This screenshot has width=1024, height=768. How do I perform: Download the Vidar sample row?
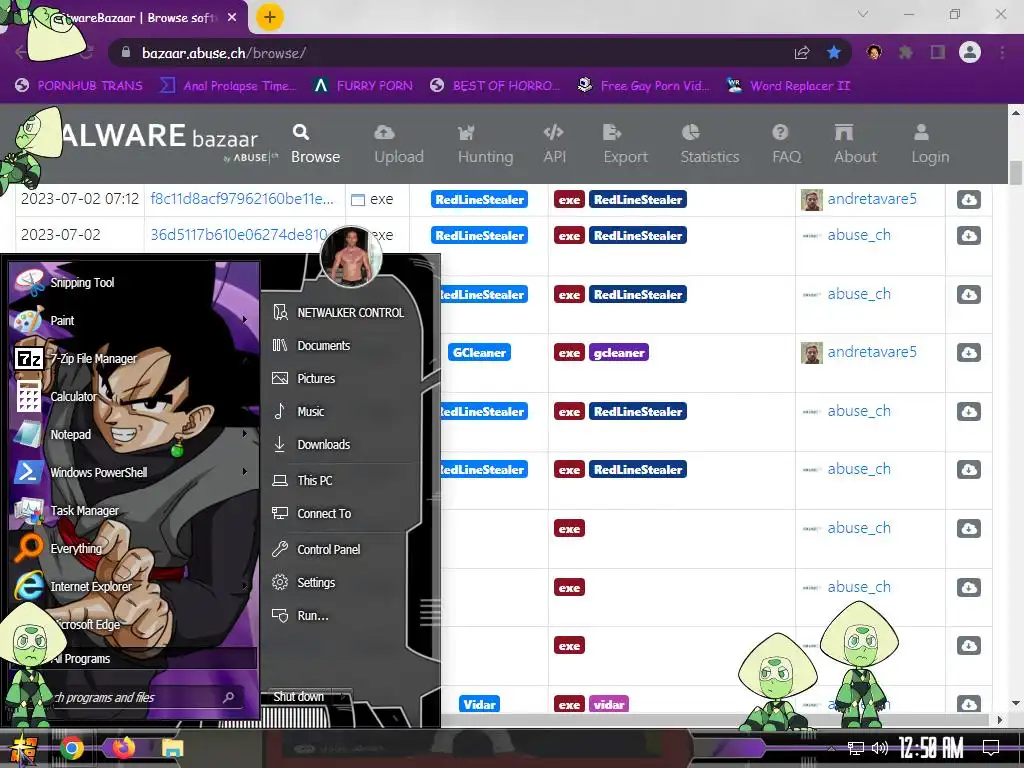(x=968, y=704)
